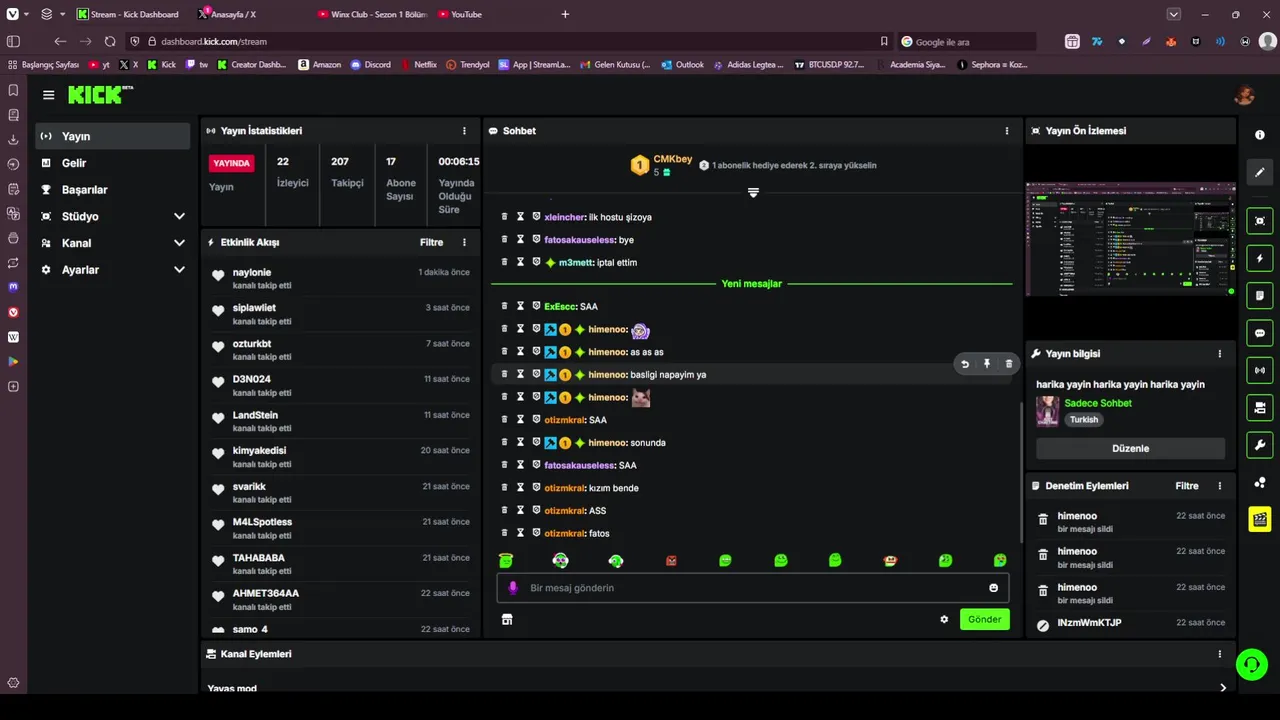The image size is (1280, 720).
Task: Toggle the focus frame widget icon
Action: click(1260, 221)
